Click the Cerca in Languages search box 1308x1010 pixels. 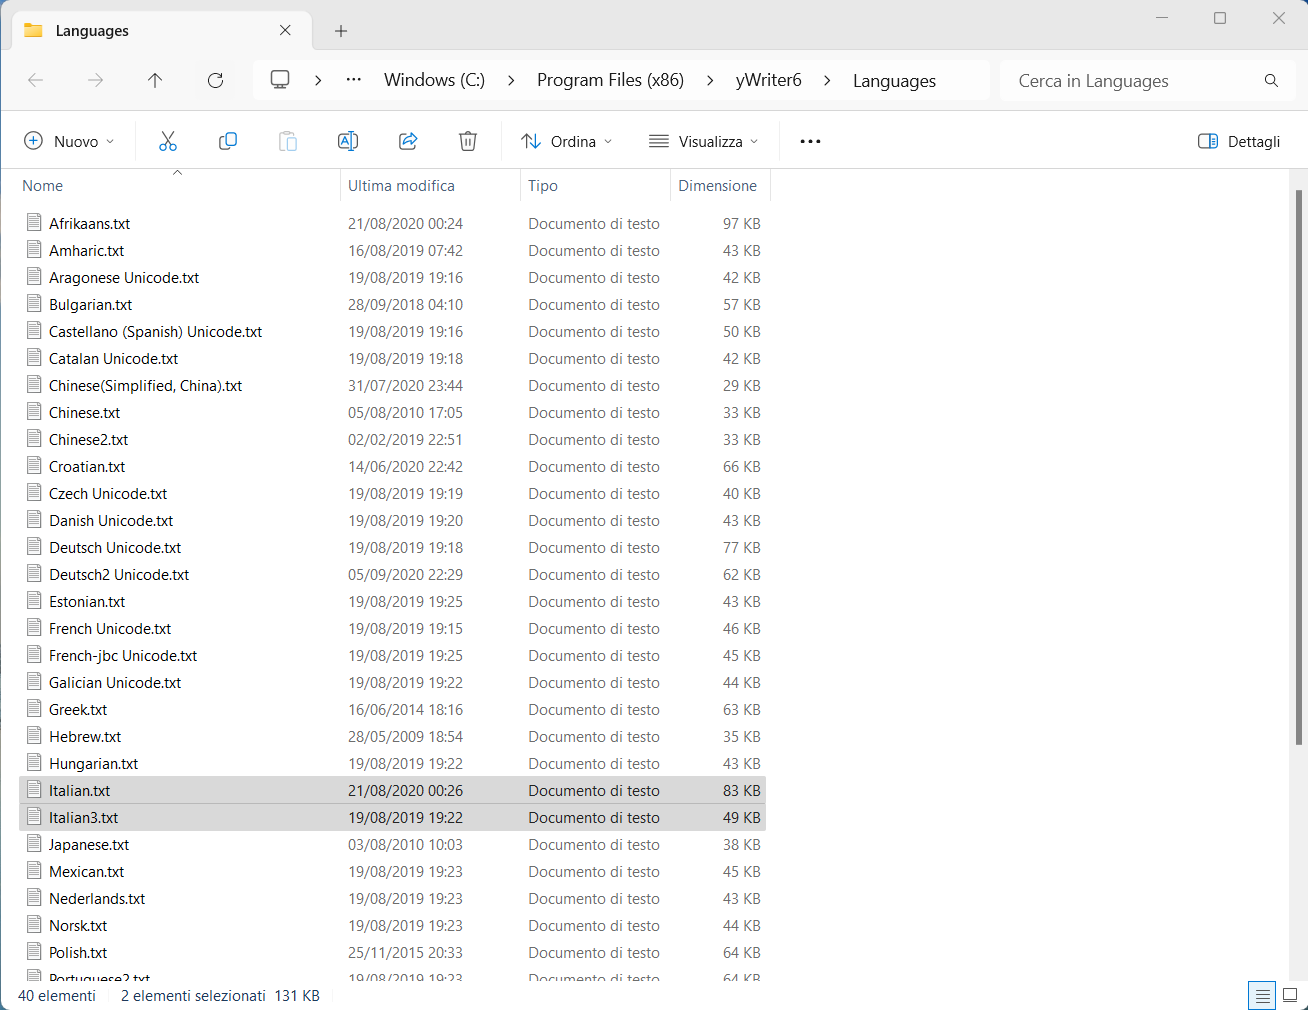(1120, 80)
